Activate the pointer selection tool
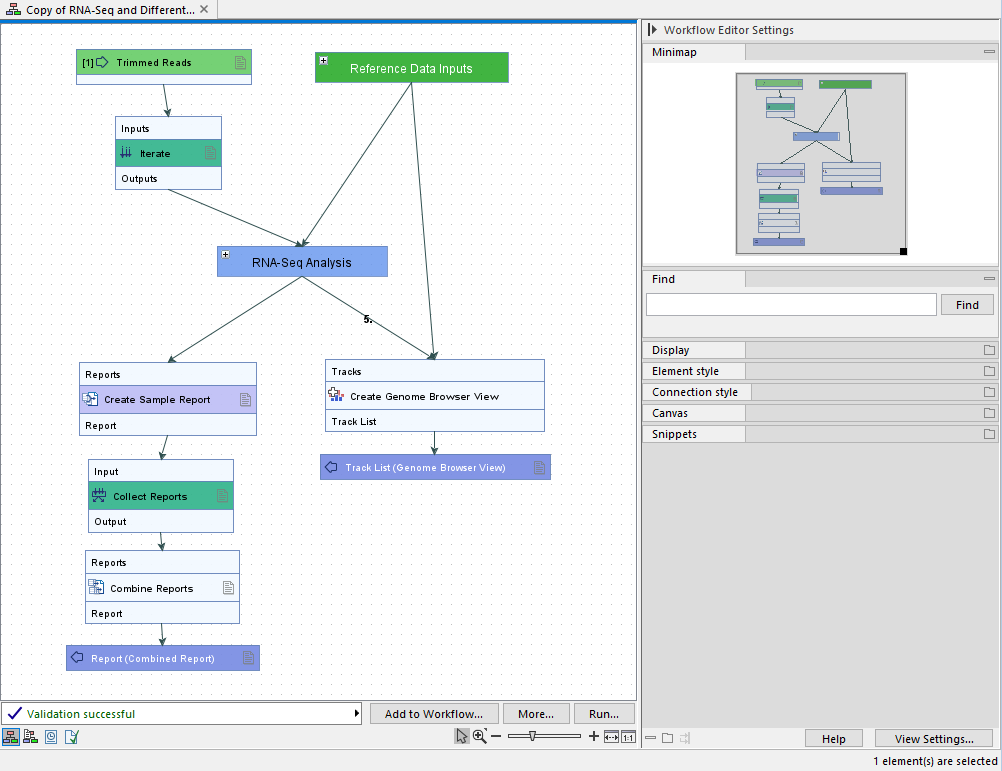 coord(462,735)
